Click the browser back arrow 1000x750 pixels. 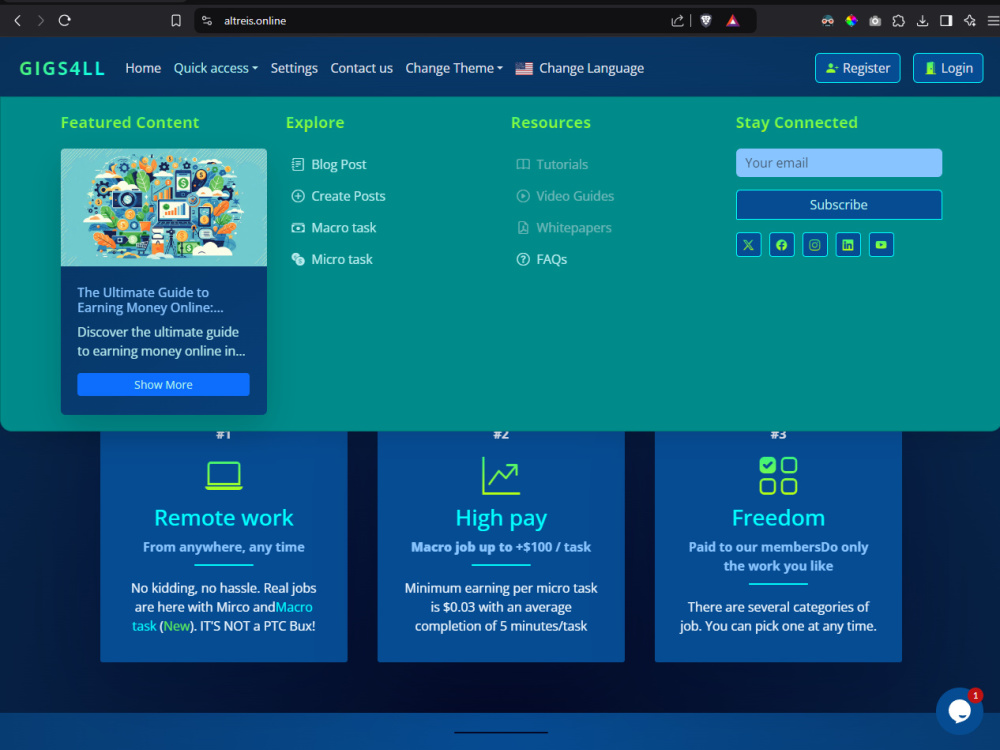(x=18, y=20)
